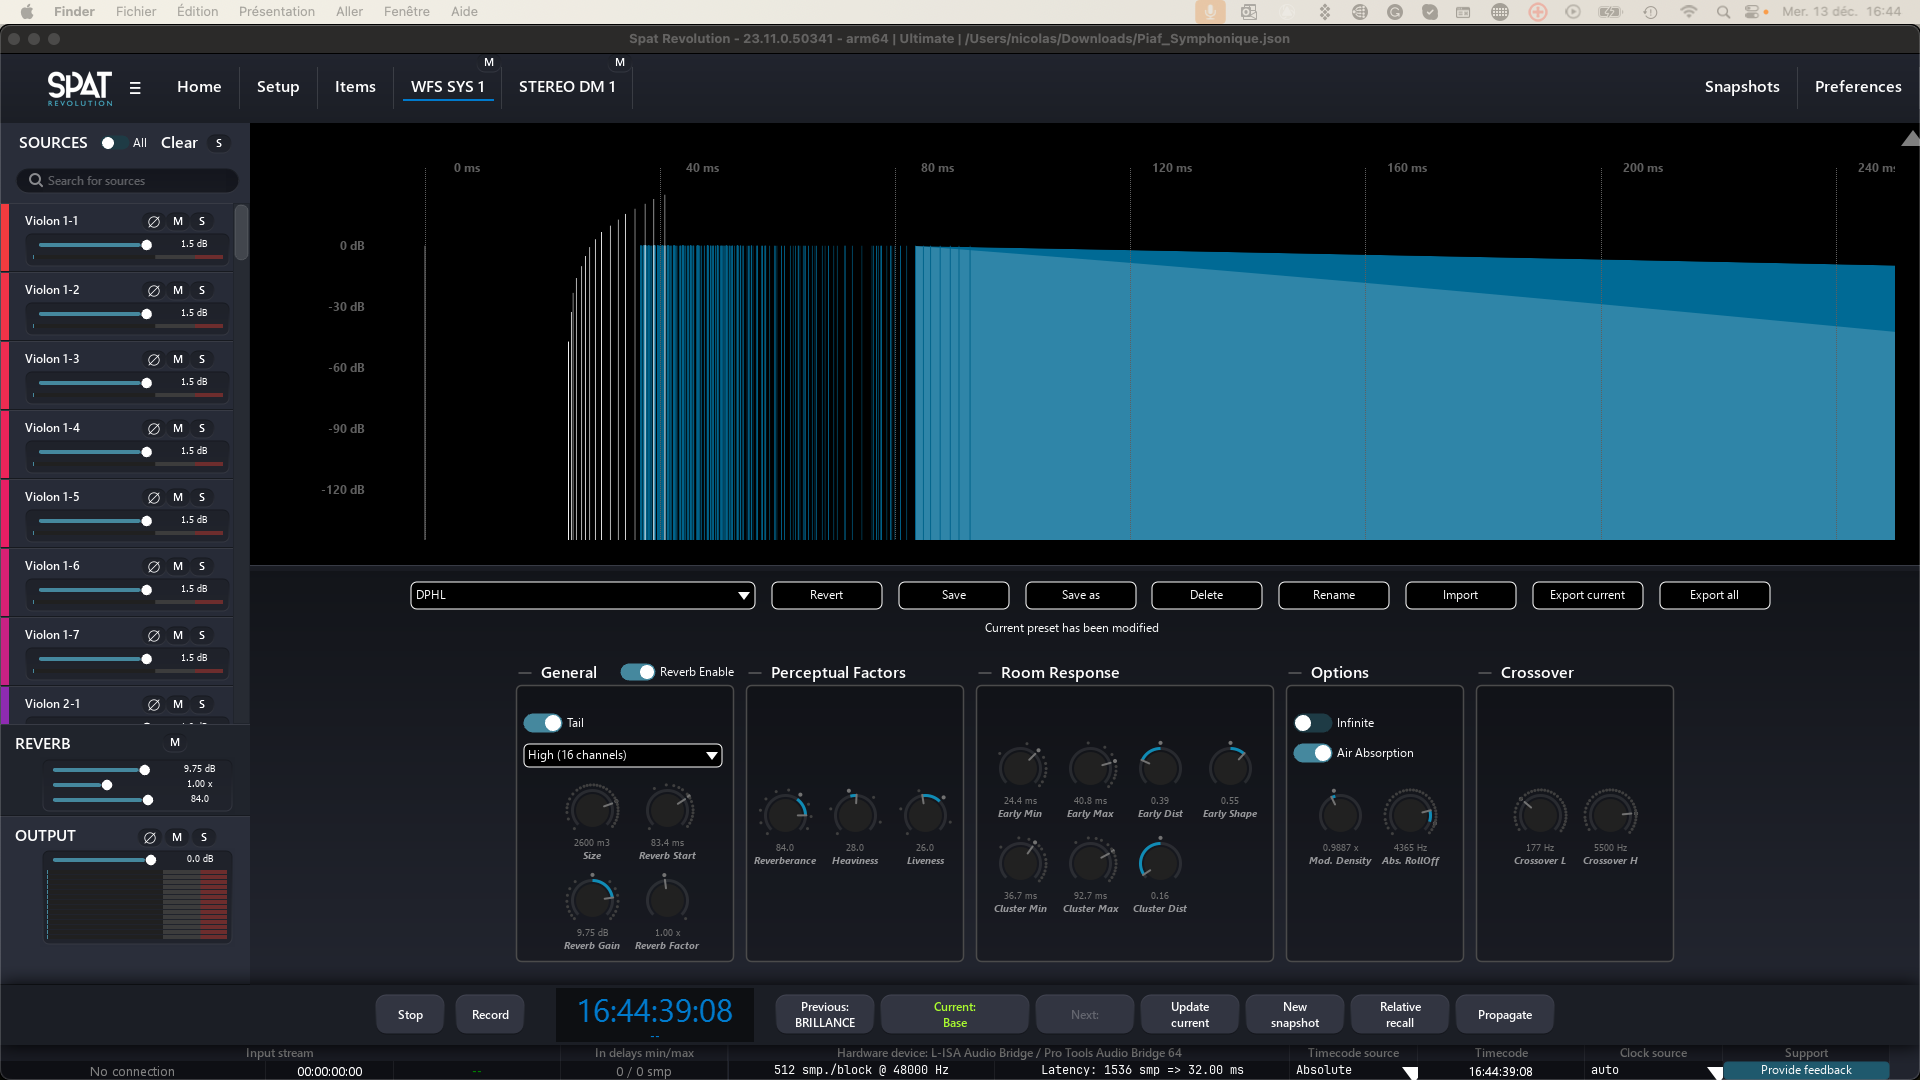1920x1080 pixels.
Task: Click the macOS Spotlight search icon
Action: coord(1723,12)
